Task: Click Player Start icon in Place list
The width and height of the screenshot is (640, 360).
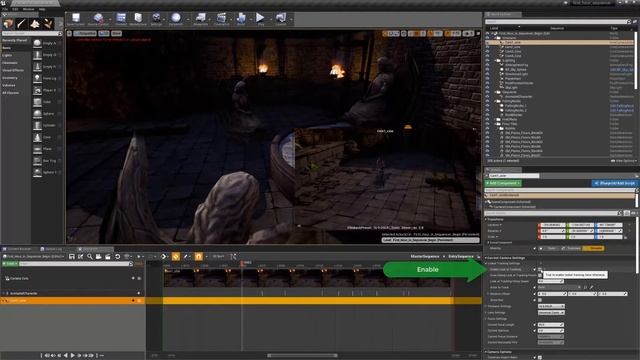Action: 37,90
